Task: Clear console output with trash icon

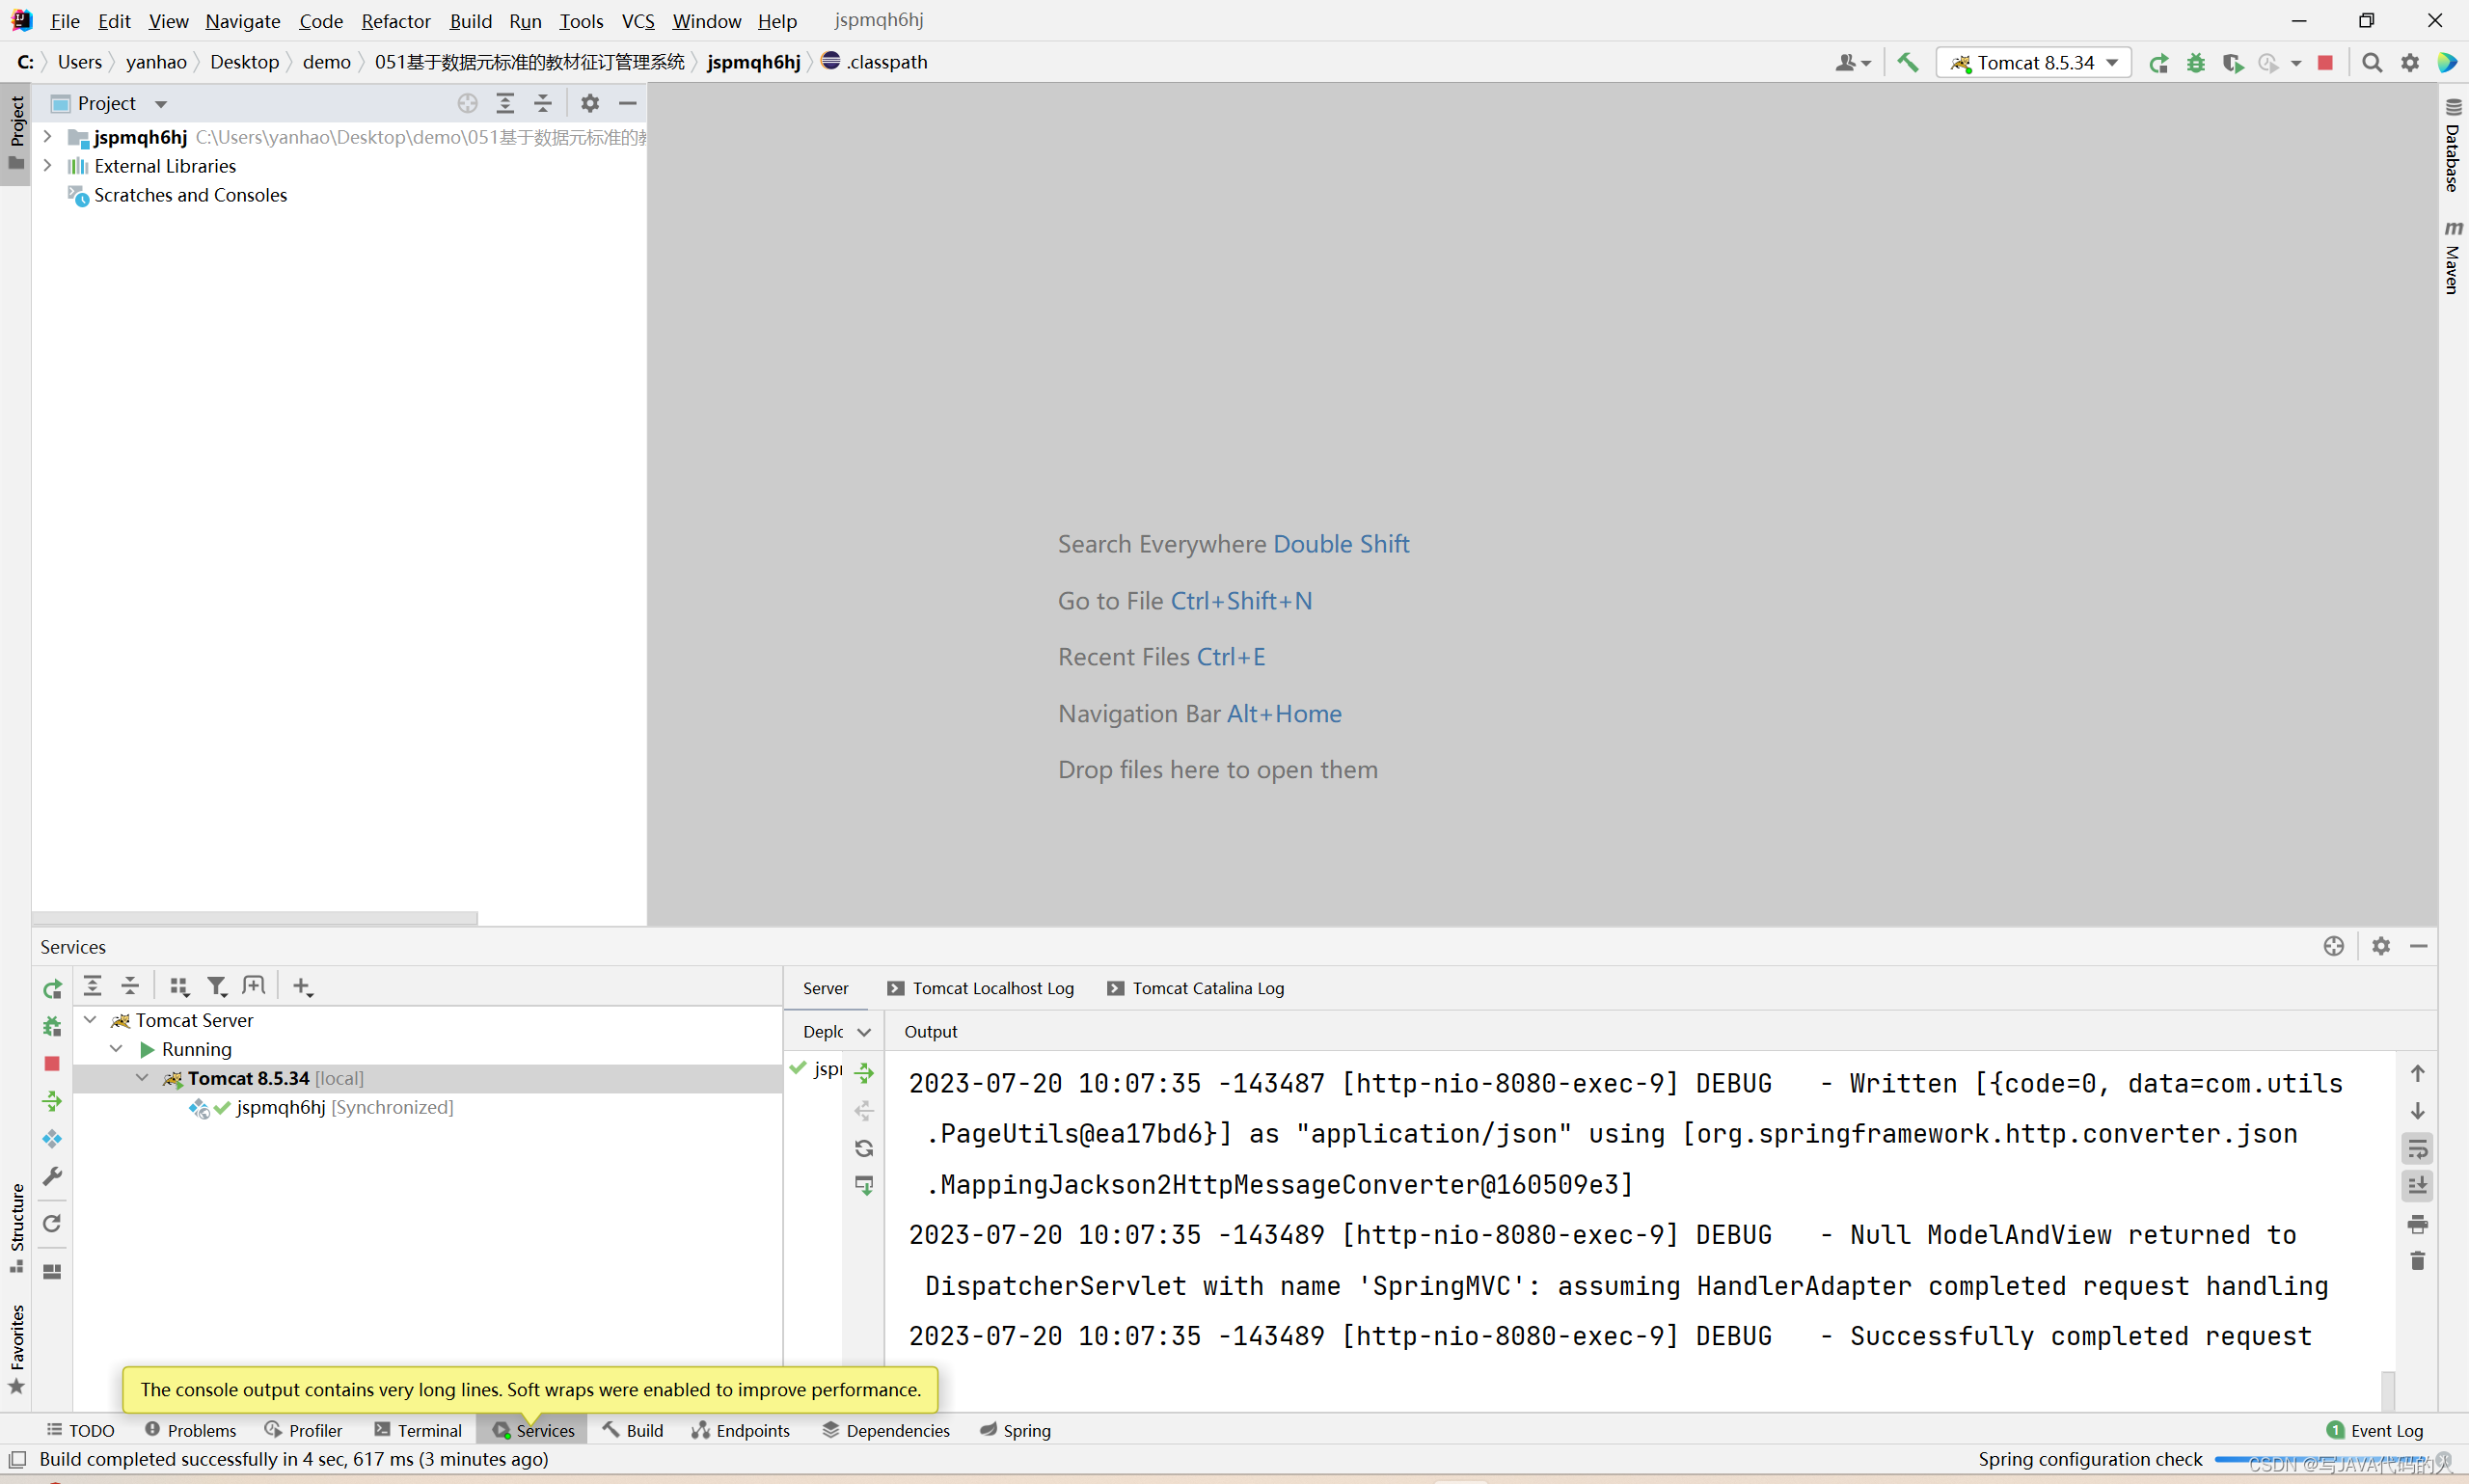Action: tap(2417, 1261)
